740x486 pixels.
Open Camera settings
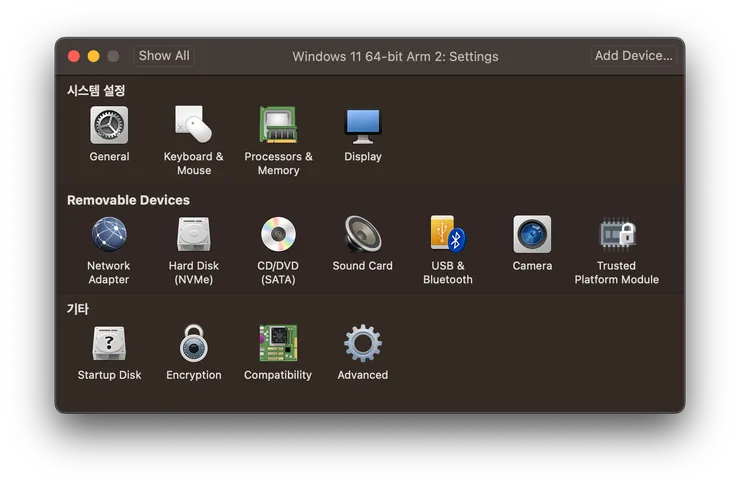532,234
